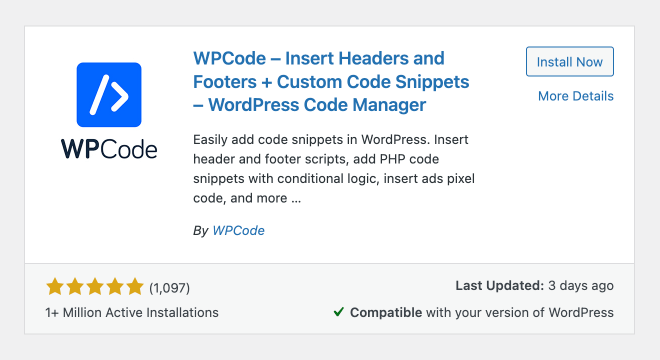This screenshot has width=660, height=360.
Task: Open the More Details link
Action: point(575,96)
